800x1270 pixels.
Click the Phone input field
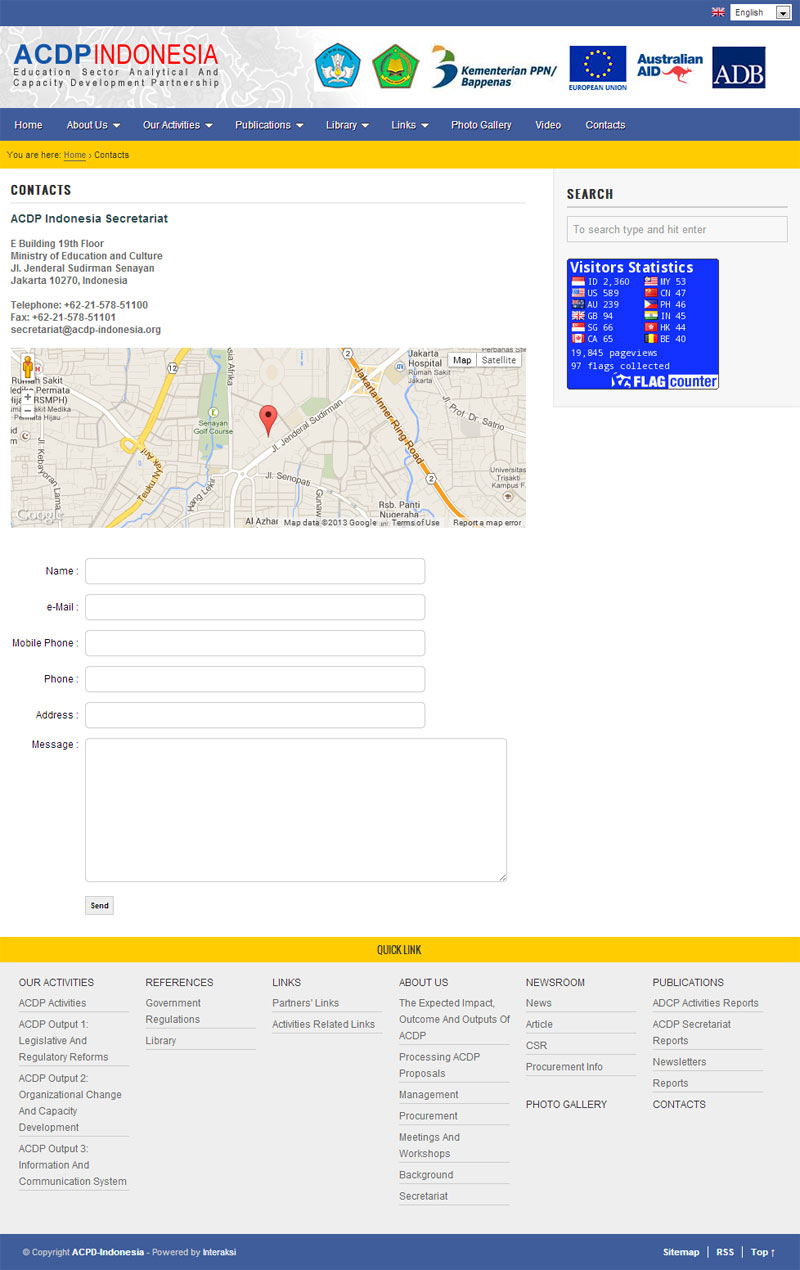click(x=255, y=679)
